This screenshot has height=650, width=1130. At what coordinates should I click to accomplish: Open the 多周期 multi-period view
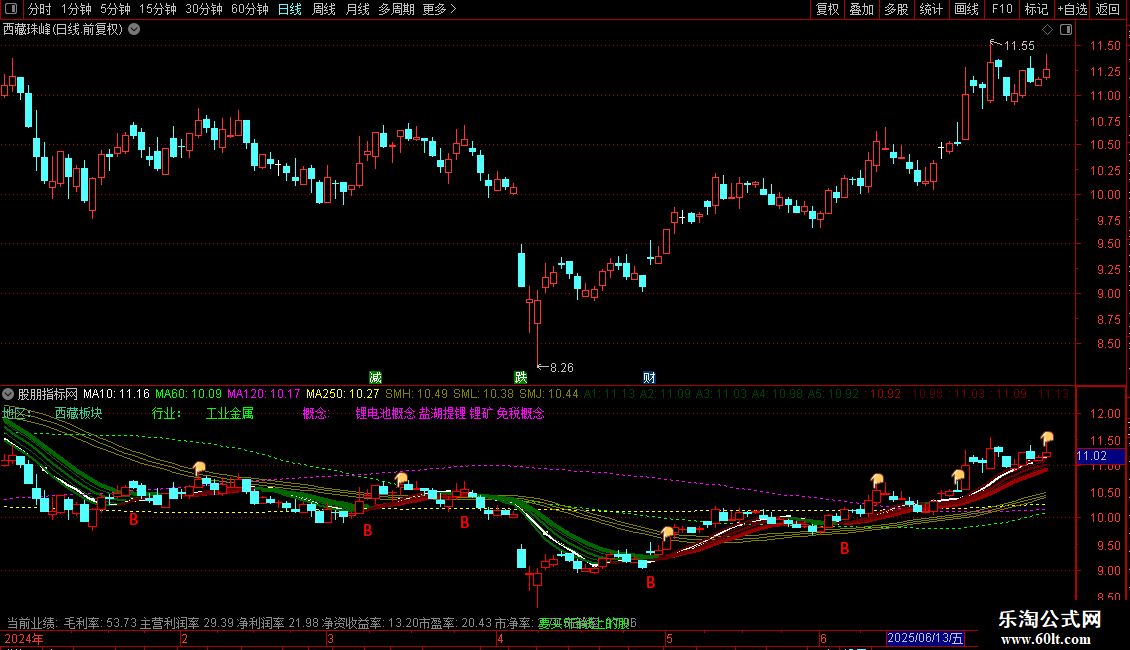point(396,9)
